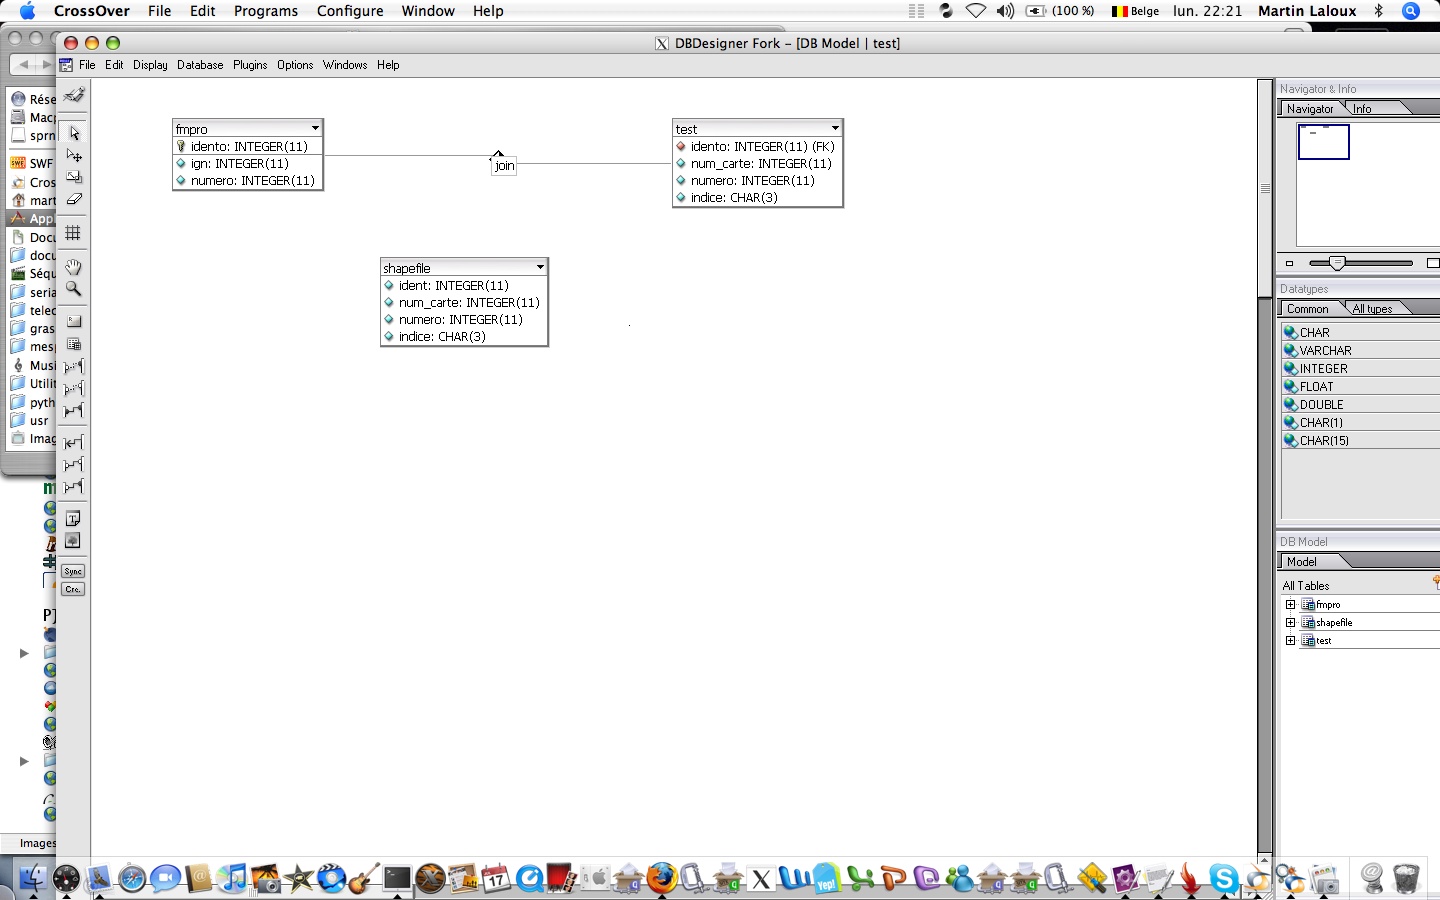
Task: Select the Image placement tool
Action: (x=73, y=541)
